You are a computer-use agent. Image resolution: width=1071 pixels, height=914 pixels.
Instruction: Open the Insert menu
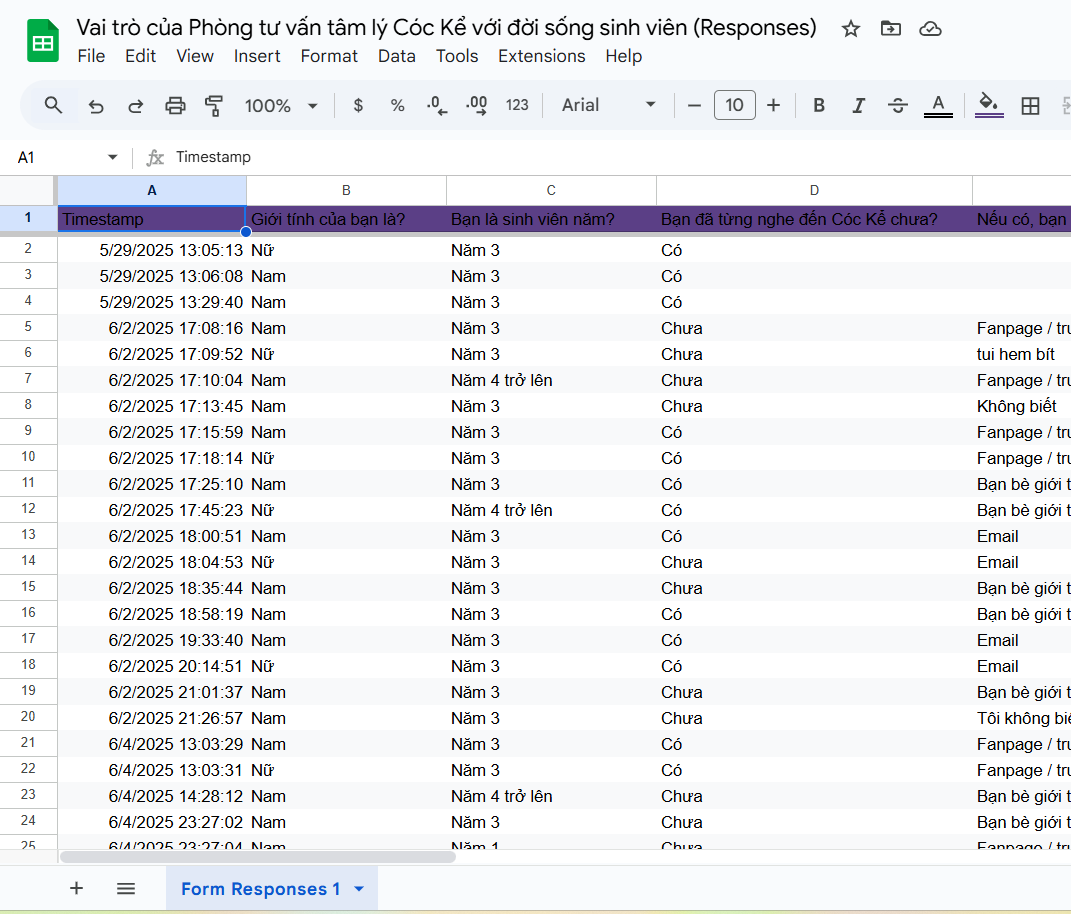257,56
